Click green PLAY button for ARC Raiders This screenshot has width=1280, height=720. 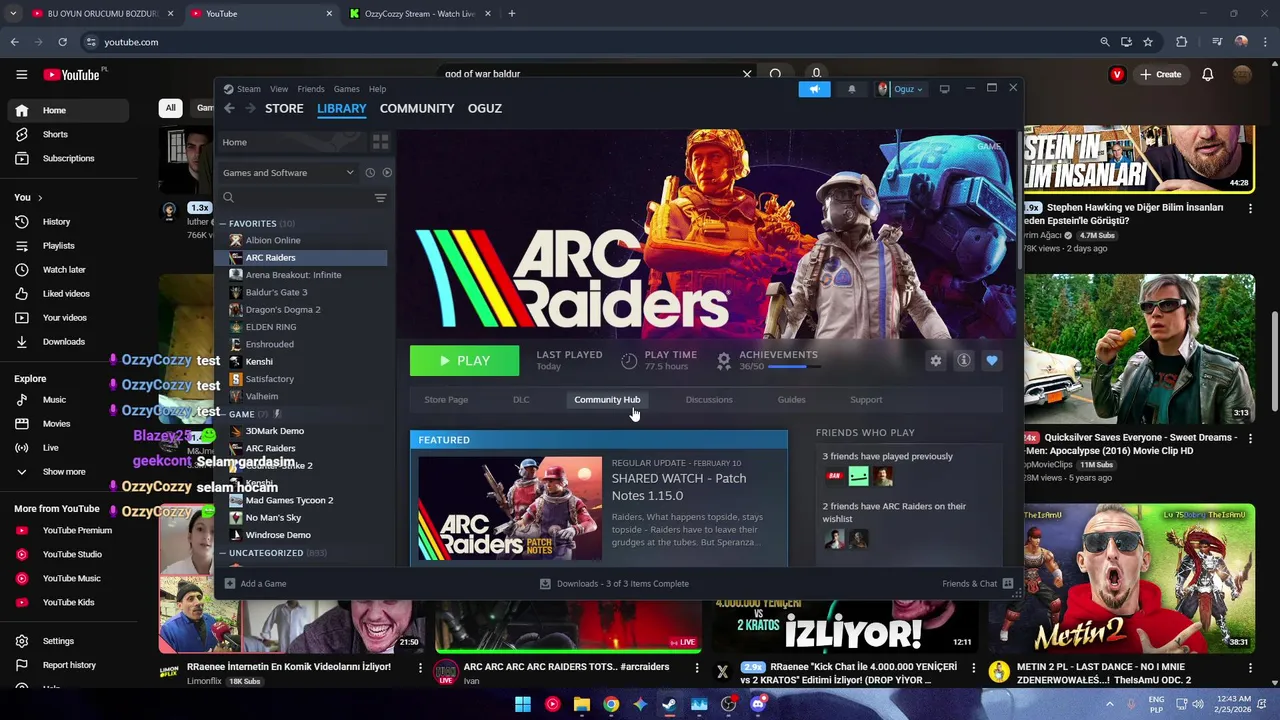pos(464,361)
